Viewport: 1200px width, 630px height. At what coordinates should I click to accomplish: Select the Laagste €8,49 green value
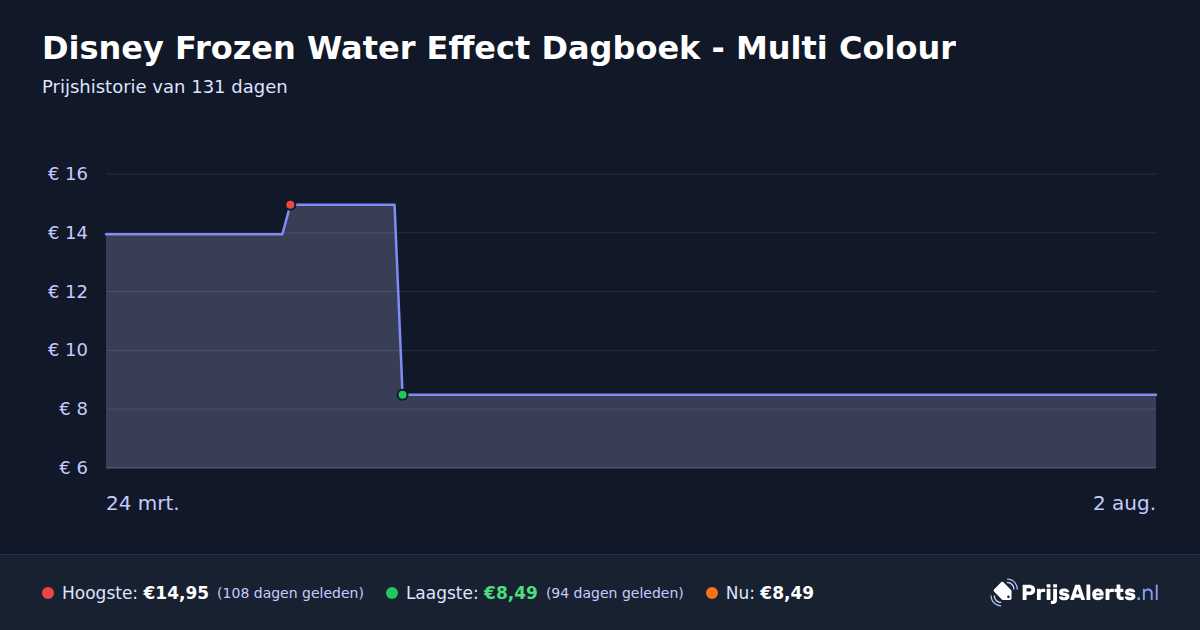511,593
